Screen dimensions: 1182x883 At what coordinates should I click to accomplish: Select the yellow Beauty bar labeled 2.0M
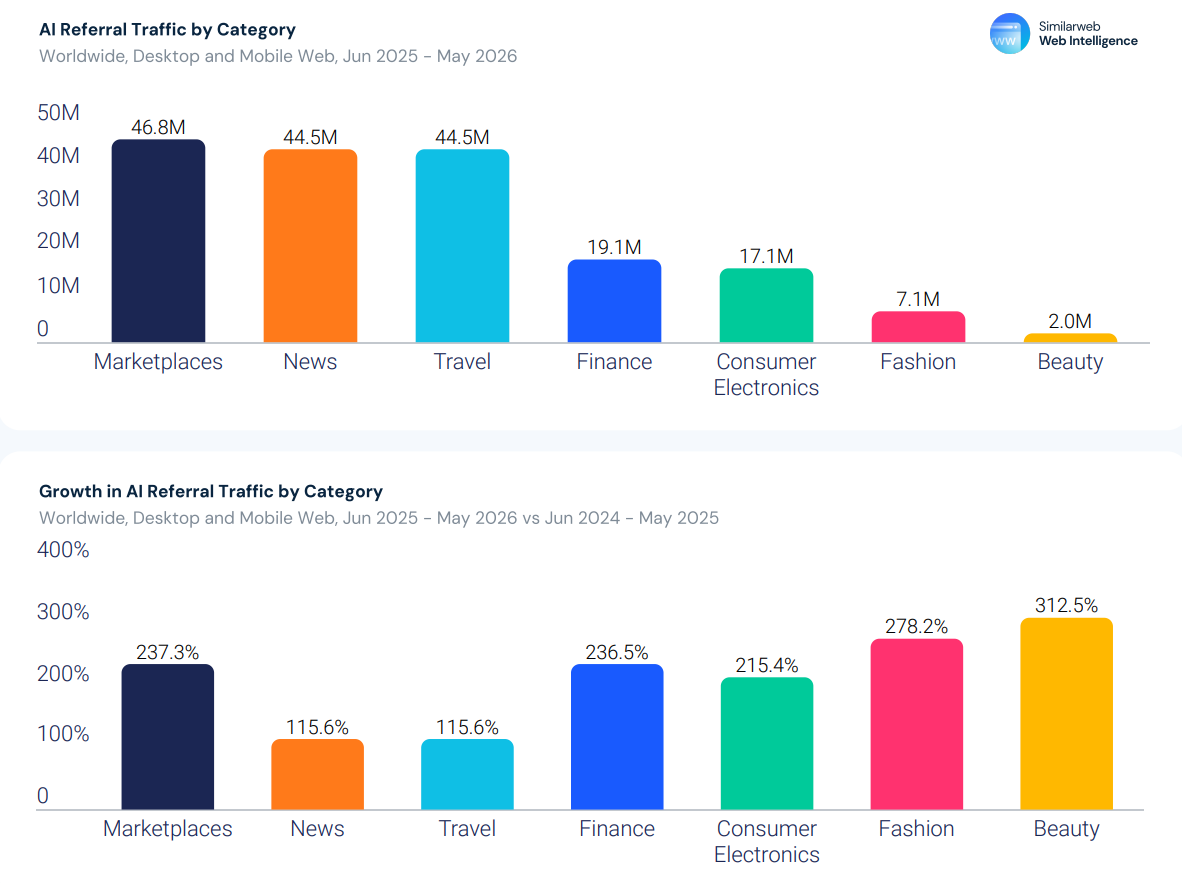[x=1070, y=338]
